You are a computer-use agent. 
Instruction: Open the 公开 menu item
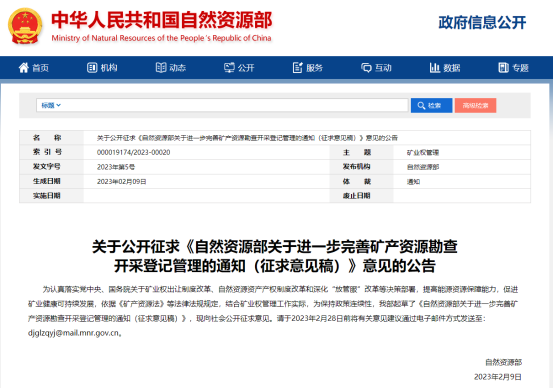tap(246, 68)
